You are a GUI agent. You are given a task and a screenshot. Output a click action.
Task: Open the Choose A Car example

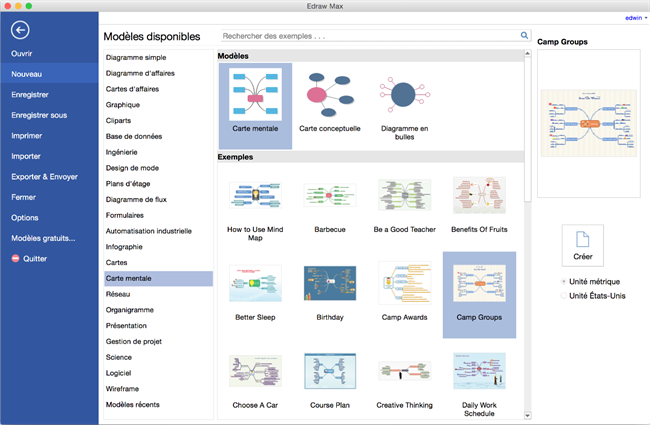tap(255, 371)
